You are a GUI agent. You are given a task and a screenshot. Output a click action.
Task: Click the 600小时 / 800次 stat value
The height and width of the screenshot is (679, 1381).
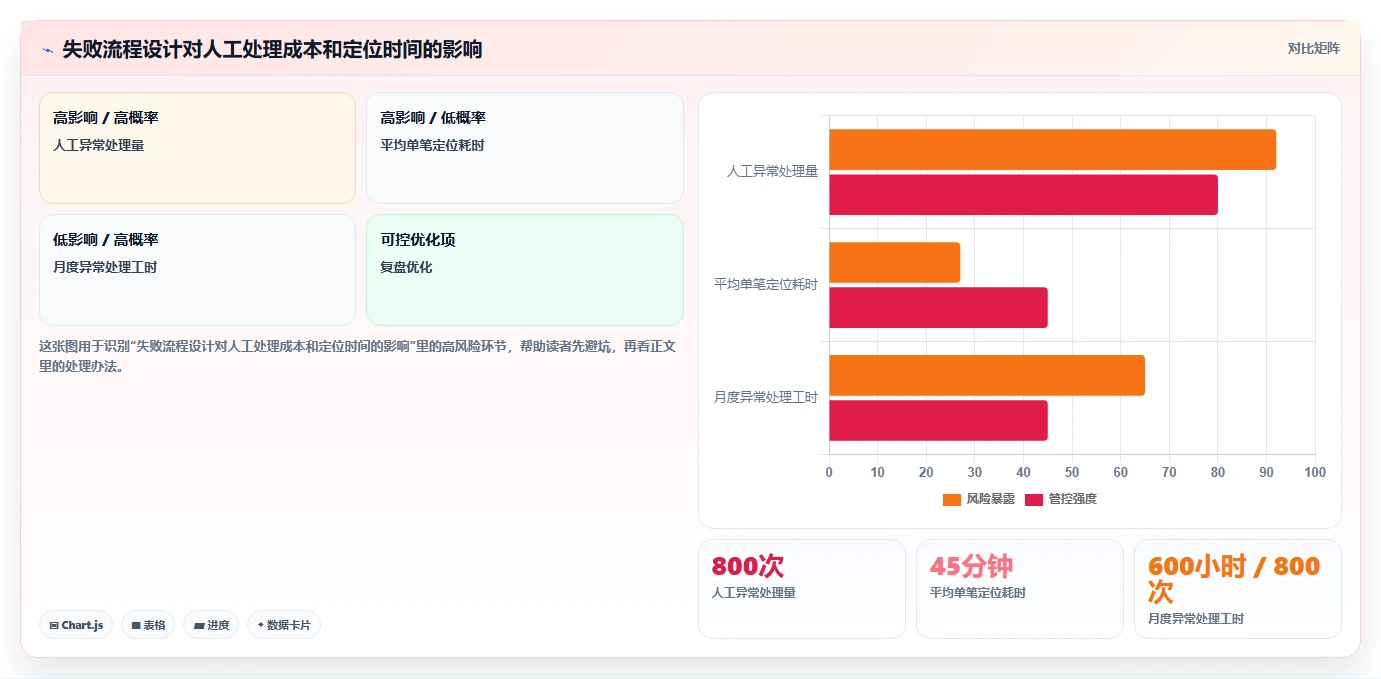(x=1234, y=579)
